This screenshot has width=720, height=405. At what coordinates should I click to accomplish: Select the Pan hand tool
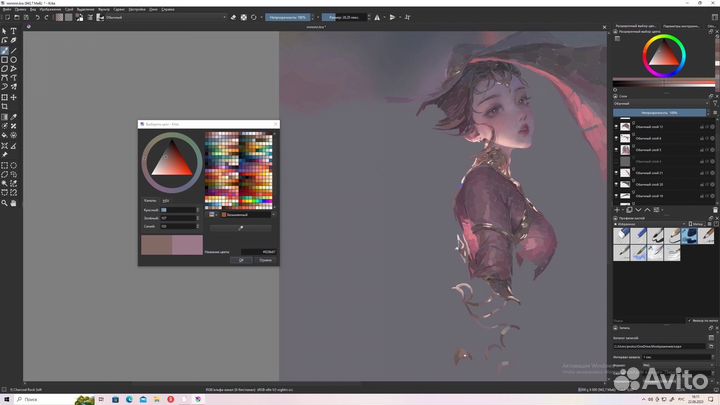coord(13,203)
